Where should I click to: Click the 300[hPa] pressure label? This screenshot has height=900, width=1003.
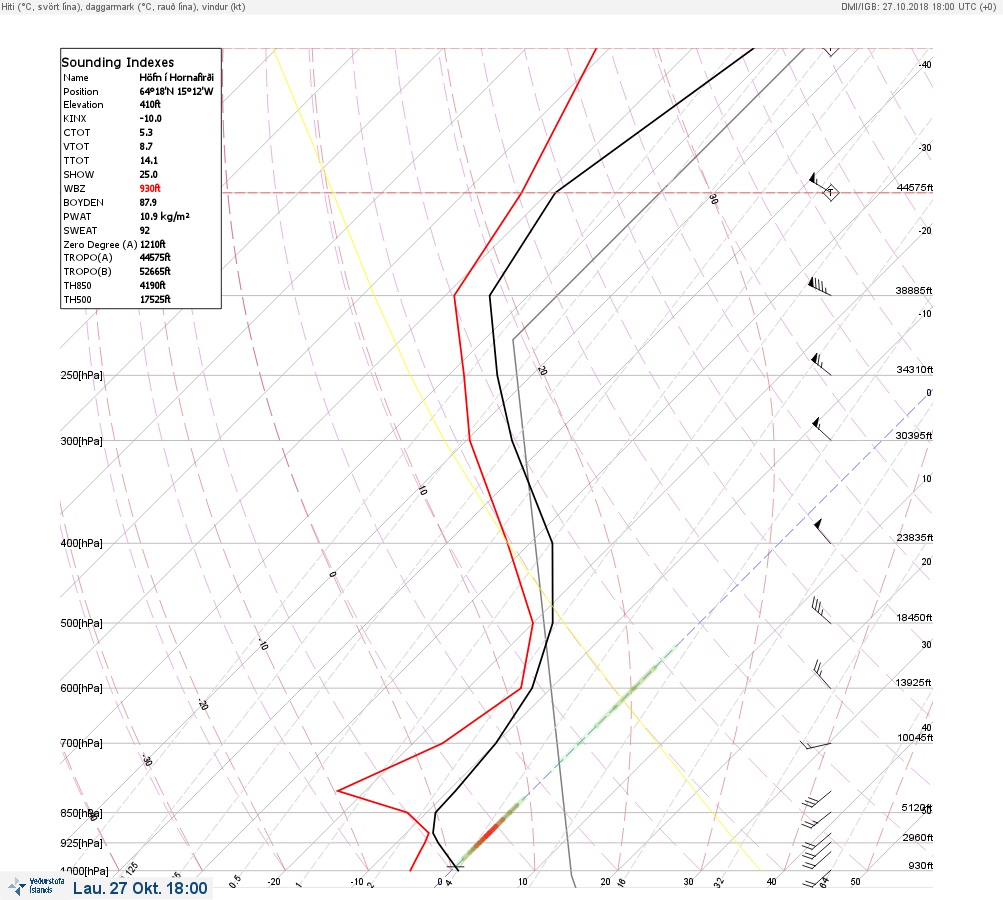(81, 441)
